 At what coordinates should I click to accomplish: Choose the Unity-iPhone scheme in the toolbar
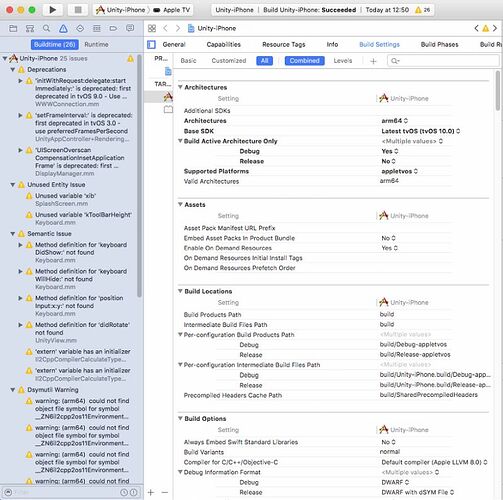coord(121,10)
